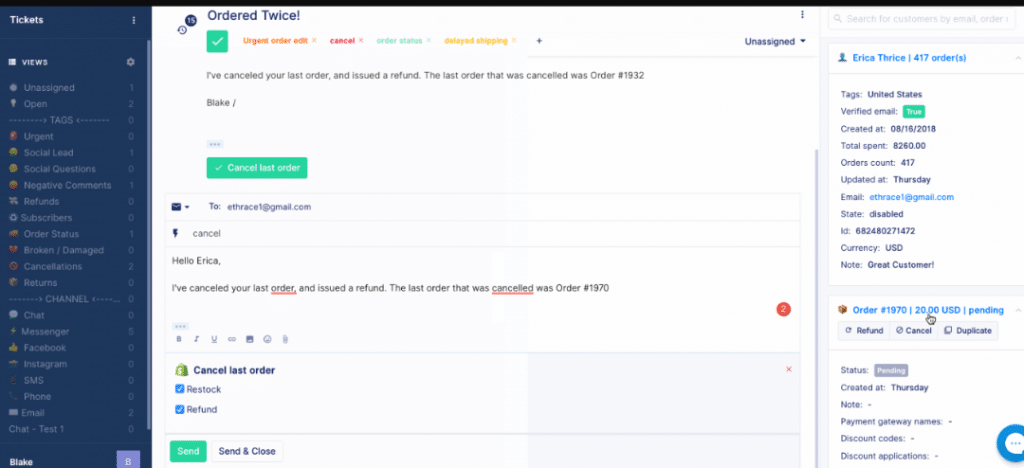Add a new tag with plus icon
The width and height of the screenshot is (1024, 468).
539,40
